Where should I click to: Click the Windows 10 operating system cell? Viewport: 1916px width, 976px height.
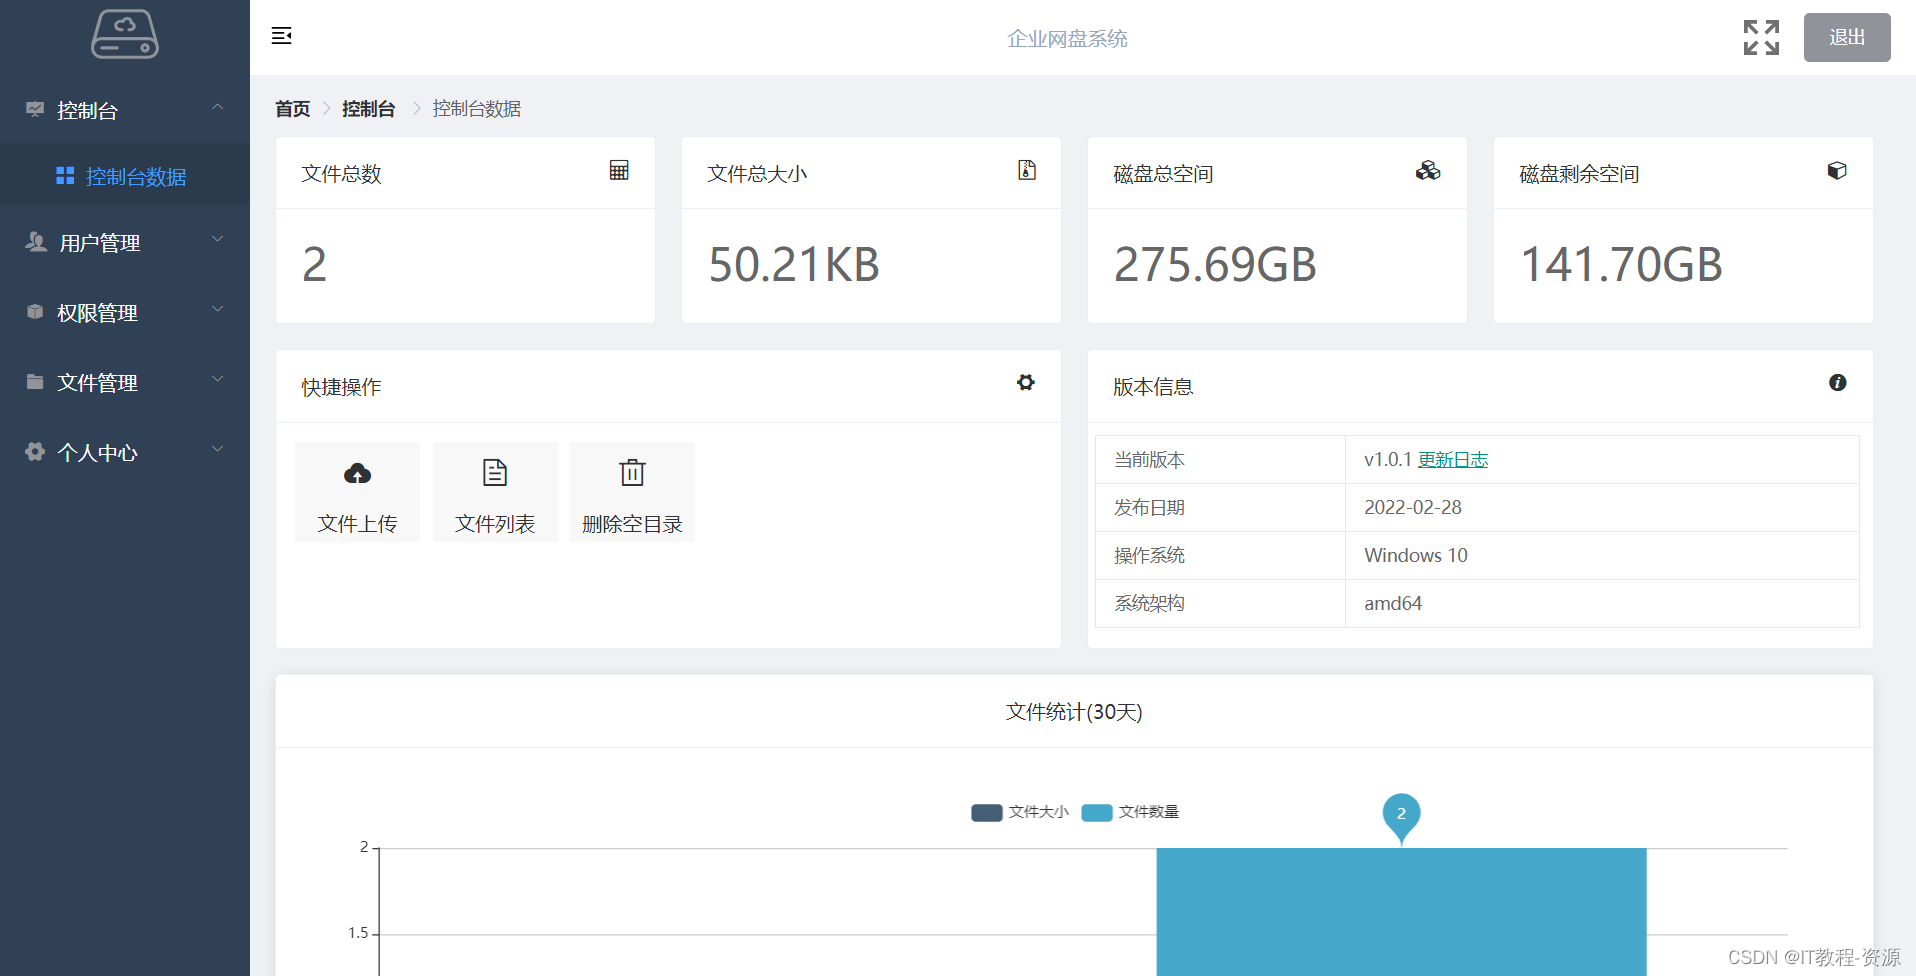[1602, 555]
